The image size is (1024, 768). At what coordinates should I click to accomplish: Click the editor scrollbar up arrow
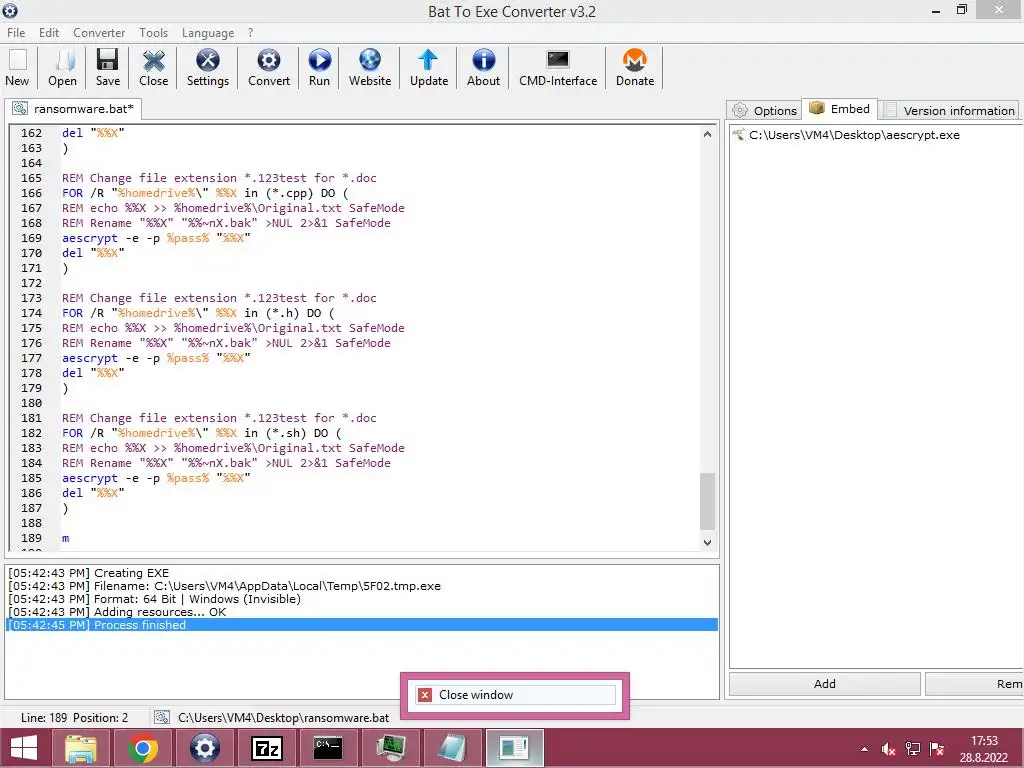(x=707, y=134)
